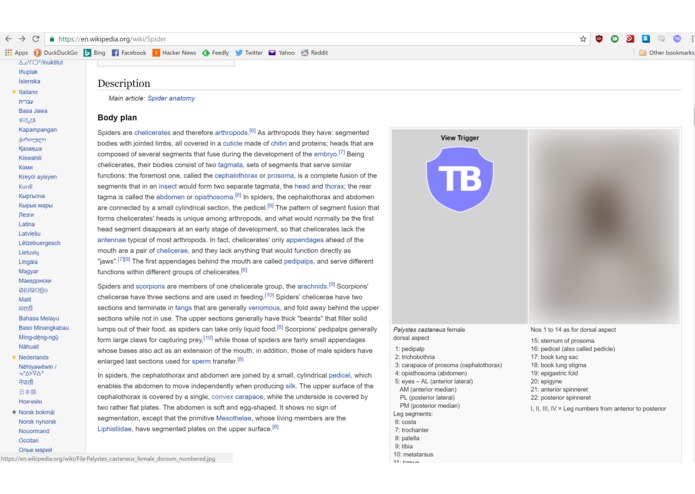Viewport: 695px width, 494px height.
Task: Go back to the previous page
Action: tap(8, 39)
